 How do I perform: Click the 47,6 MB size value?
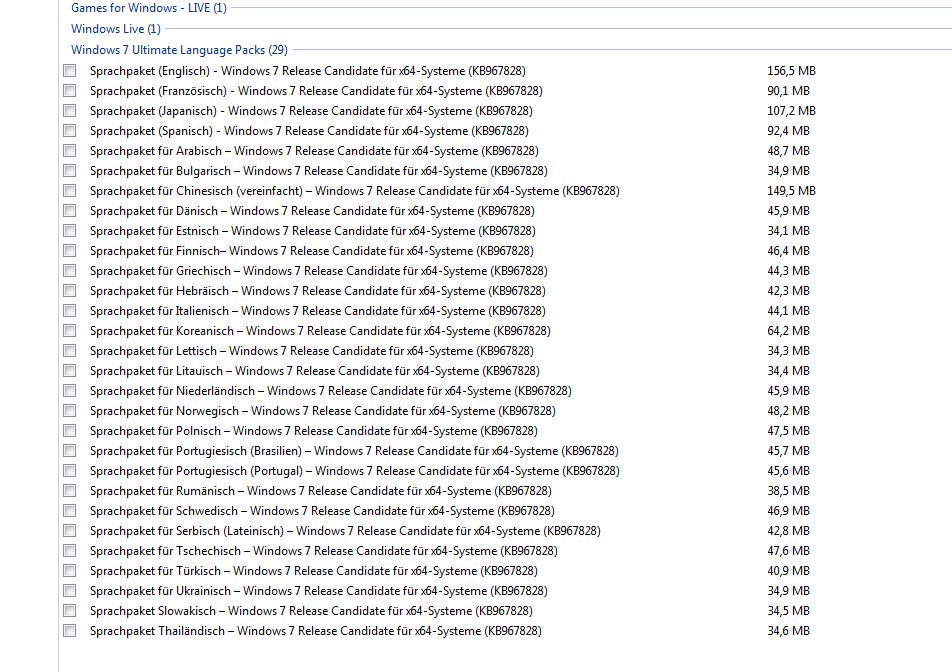point(788,551)
